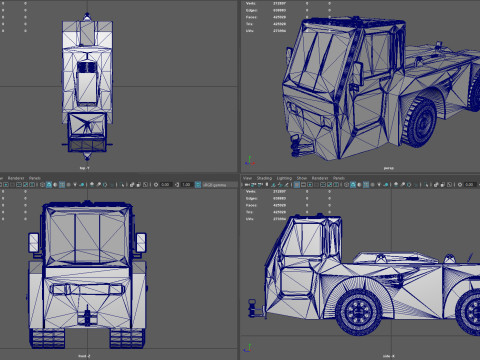Click "Verts:" HUD label in perspective viewport

click(x=251, y=3)
